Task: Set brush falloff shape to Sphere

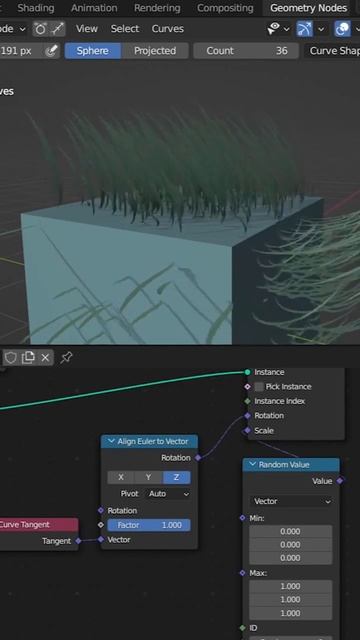Action: coord(93,51)
